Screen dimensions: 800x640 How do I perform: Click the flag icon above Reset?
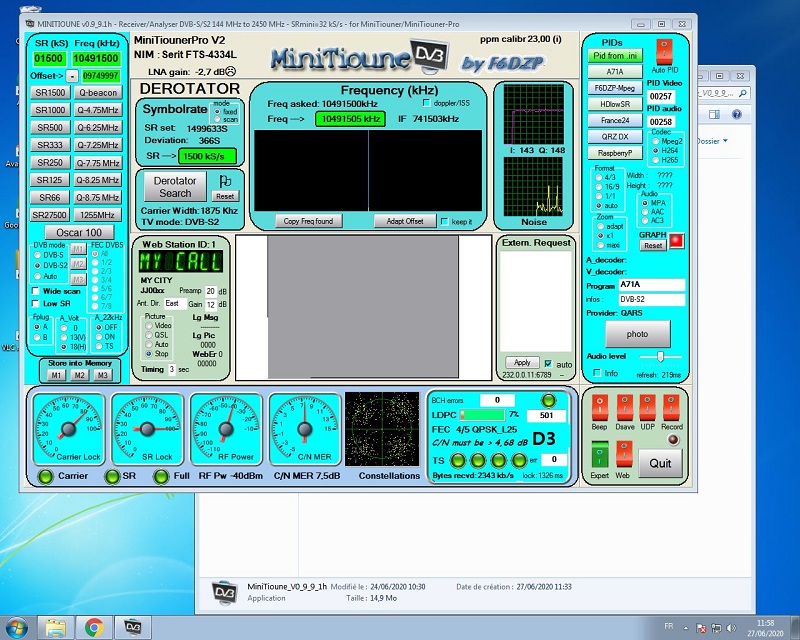point(225,181)
